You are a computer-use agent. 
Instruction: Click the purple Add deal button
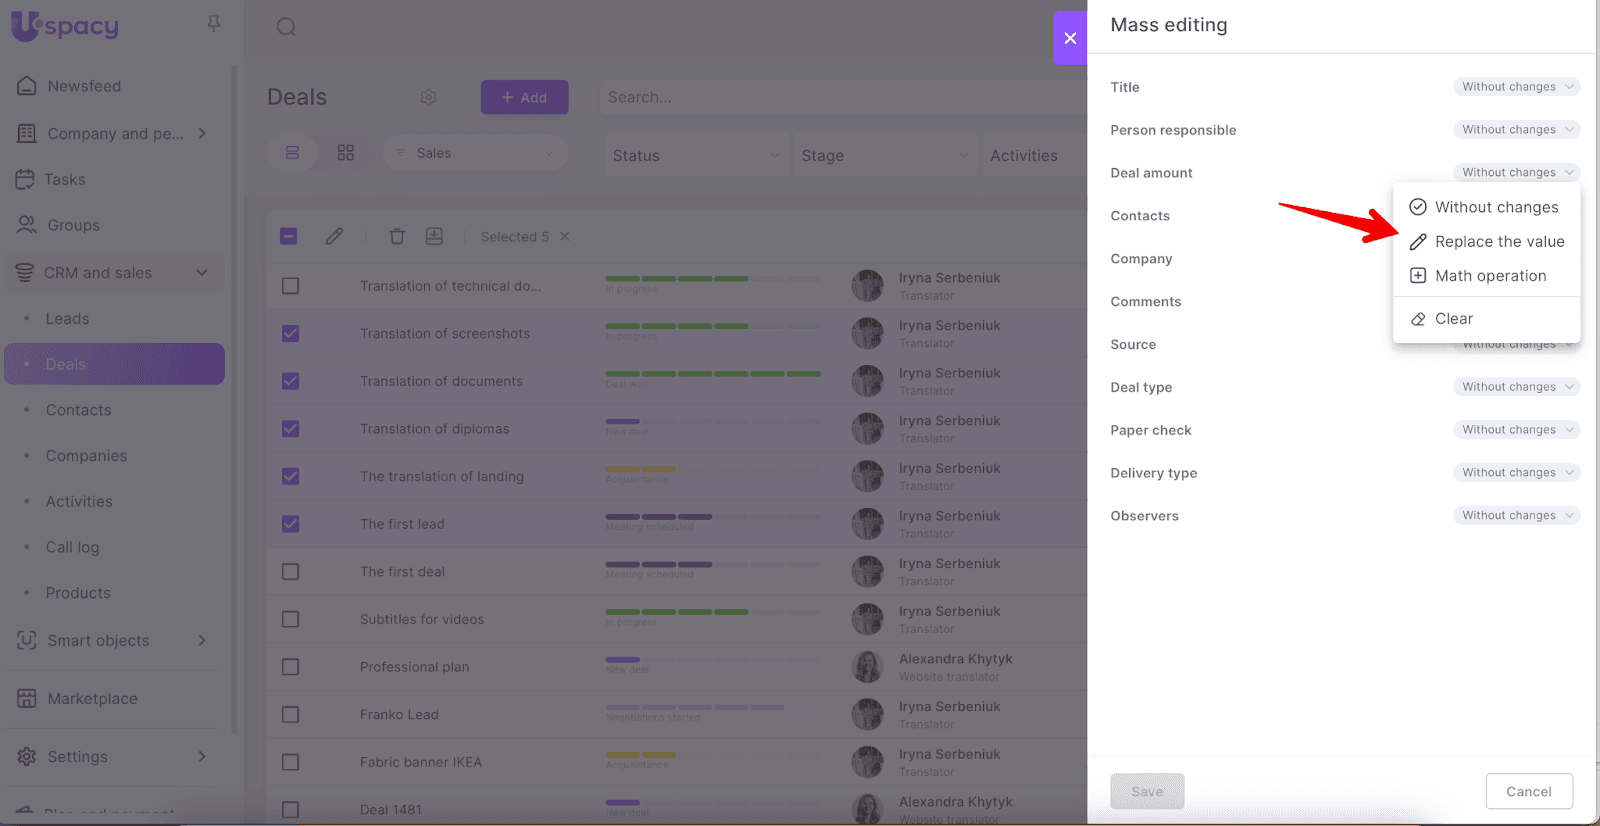pyautogui.click(x=524, y=97)
